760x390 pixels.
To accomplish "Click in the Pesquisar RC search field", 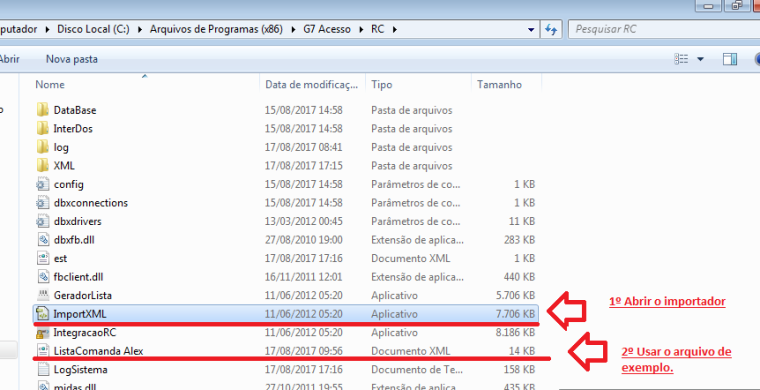I will click(664, 29).
